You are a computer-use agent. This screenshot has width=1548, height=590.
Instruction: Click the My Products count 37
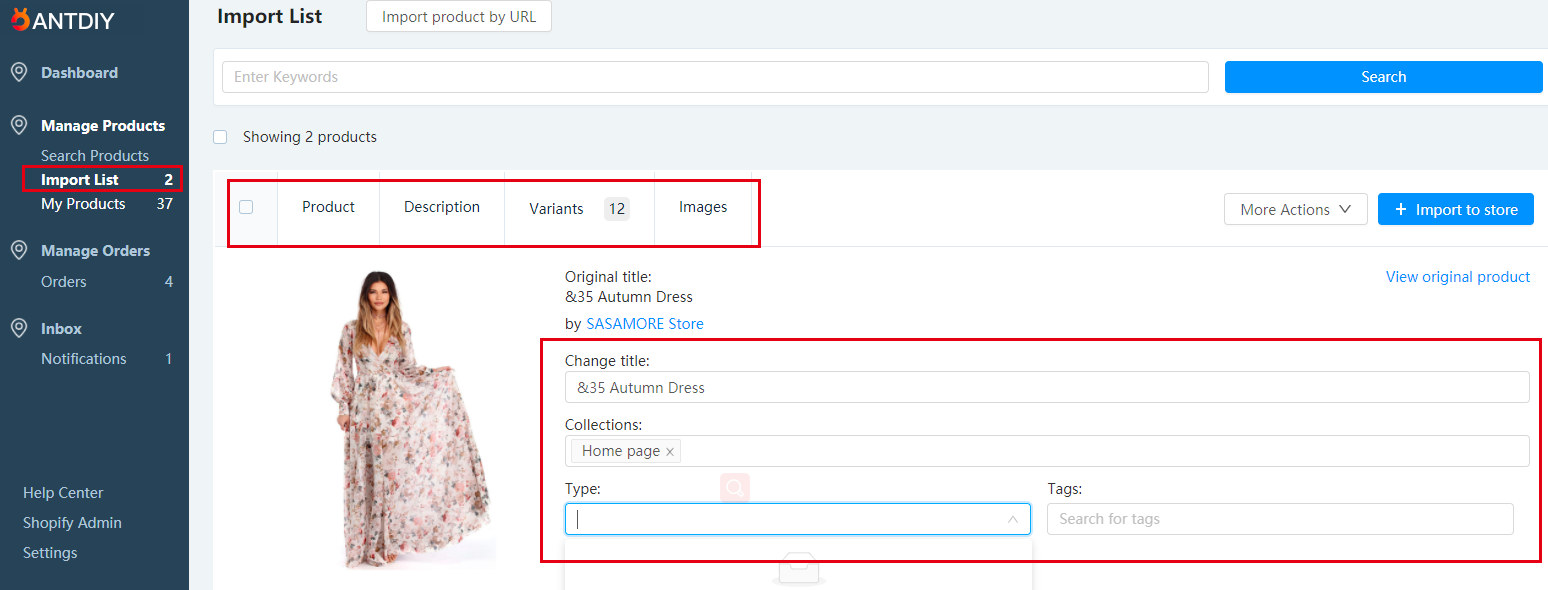pyautogui.click(x=165, y=204)
